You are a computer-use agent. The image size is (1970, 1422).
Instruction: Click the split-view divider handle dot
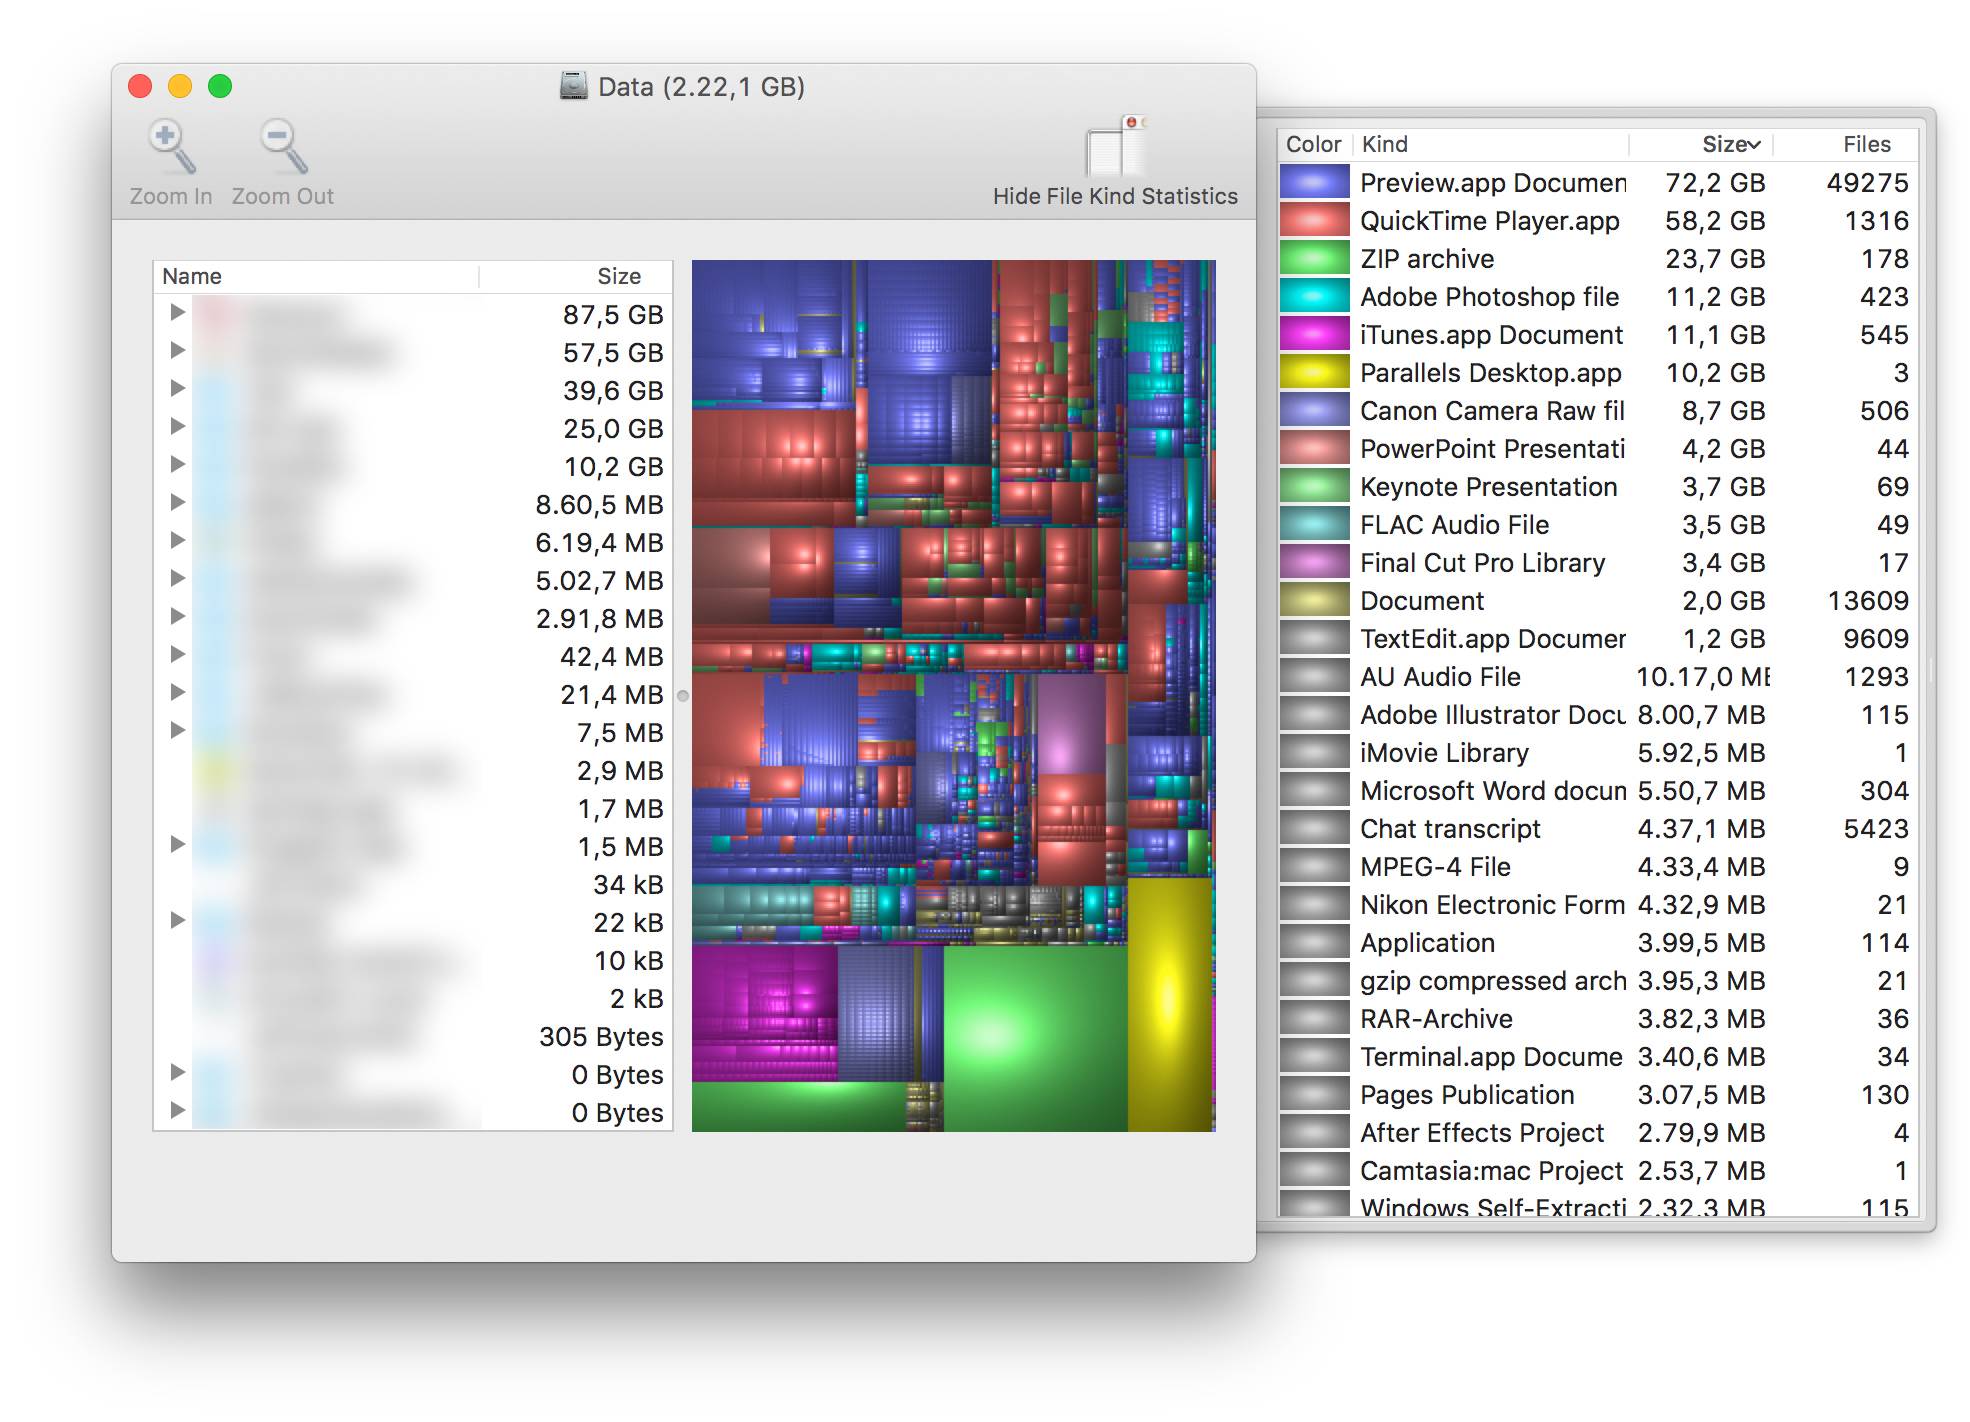[x=683, y=696]
